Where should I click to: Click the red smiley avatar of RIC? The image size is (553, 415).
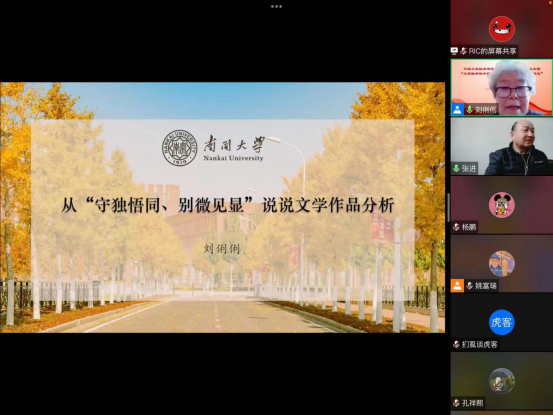tap(502, 29)
